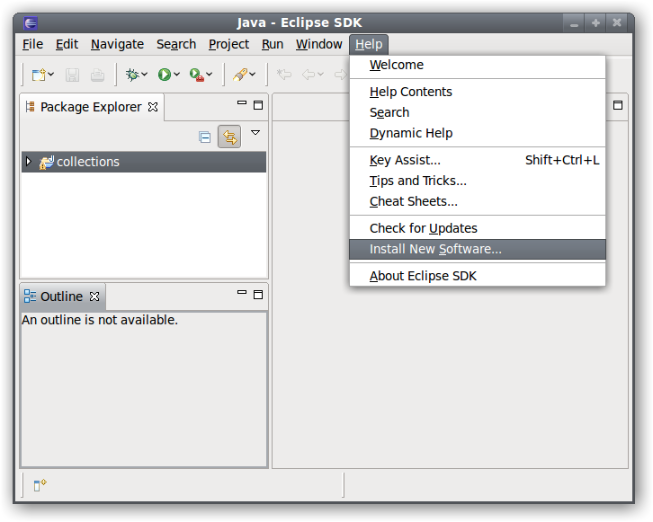Select the Outline tab

pos(62,297)
